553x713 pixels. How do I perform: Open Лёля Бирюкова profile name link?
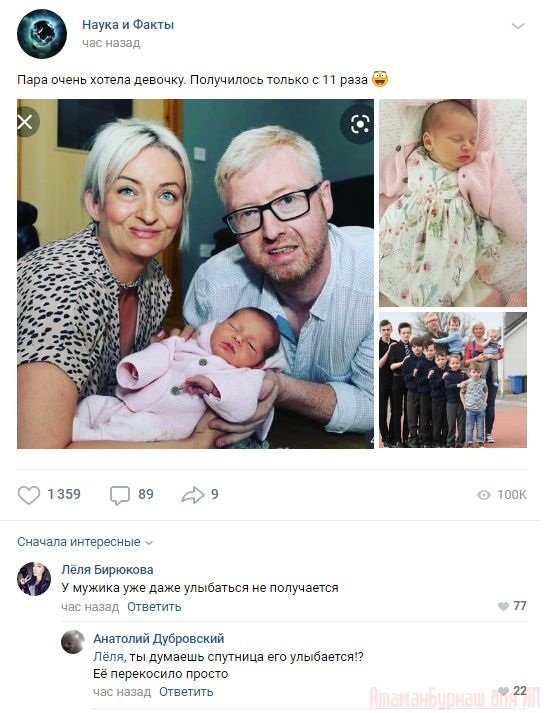(x=107, y=570)
